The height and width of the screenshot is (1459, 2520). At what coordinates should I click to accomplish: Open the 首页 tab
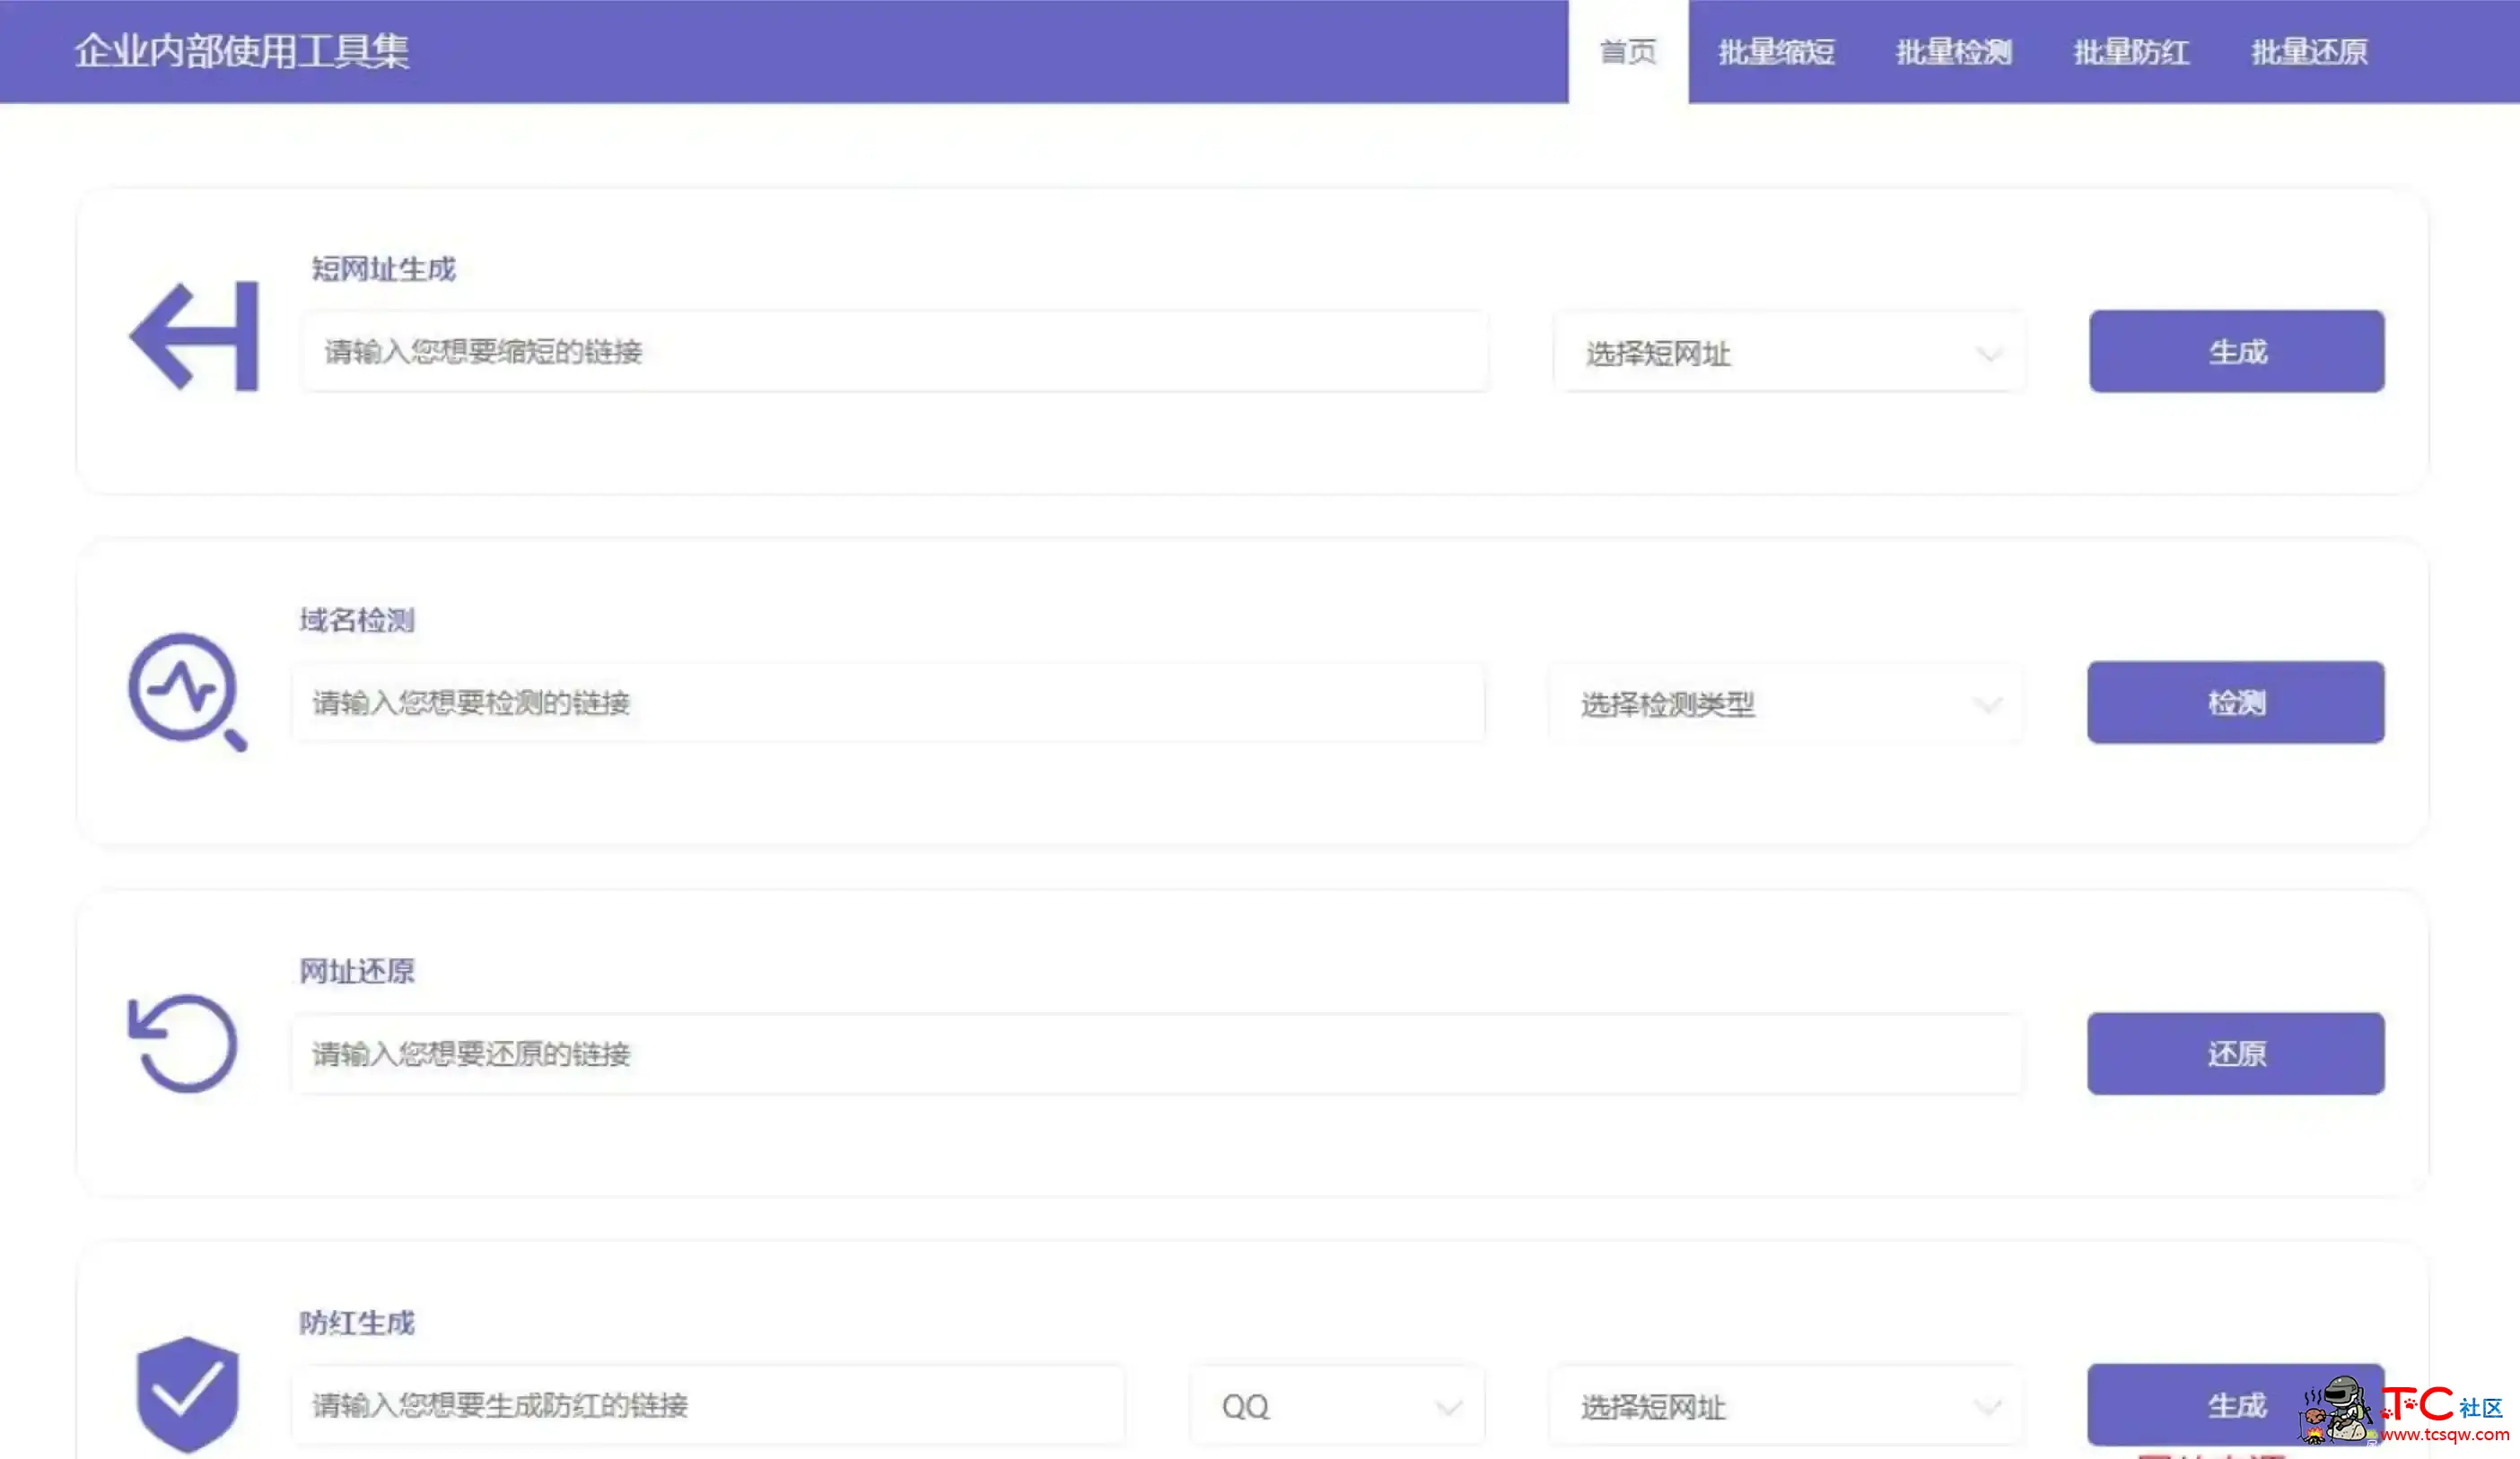1628,52
